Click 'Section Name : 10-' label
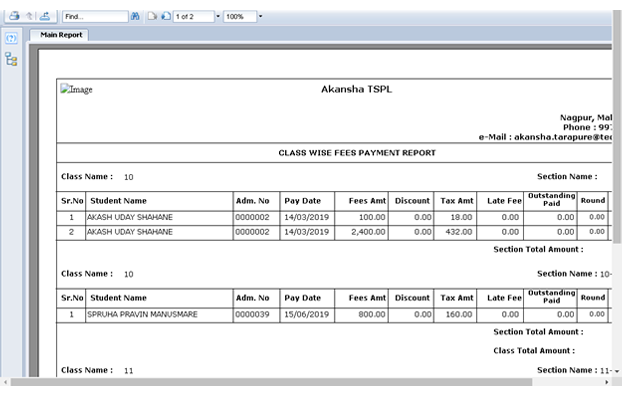Screen dimensions: 622x396 574,274
